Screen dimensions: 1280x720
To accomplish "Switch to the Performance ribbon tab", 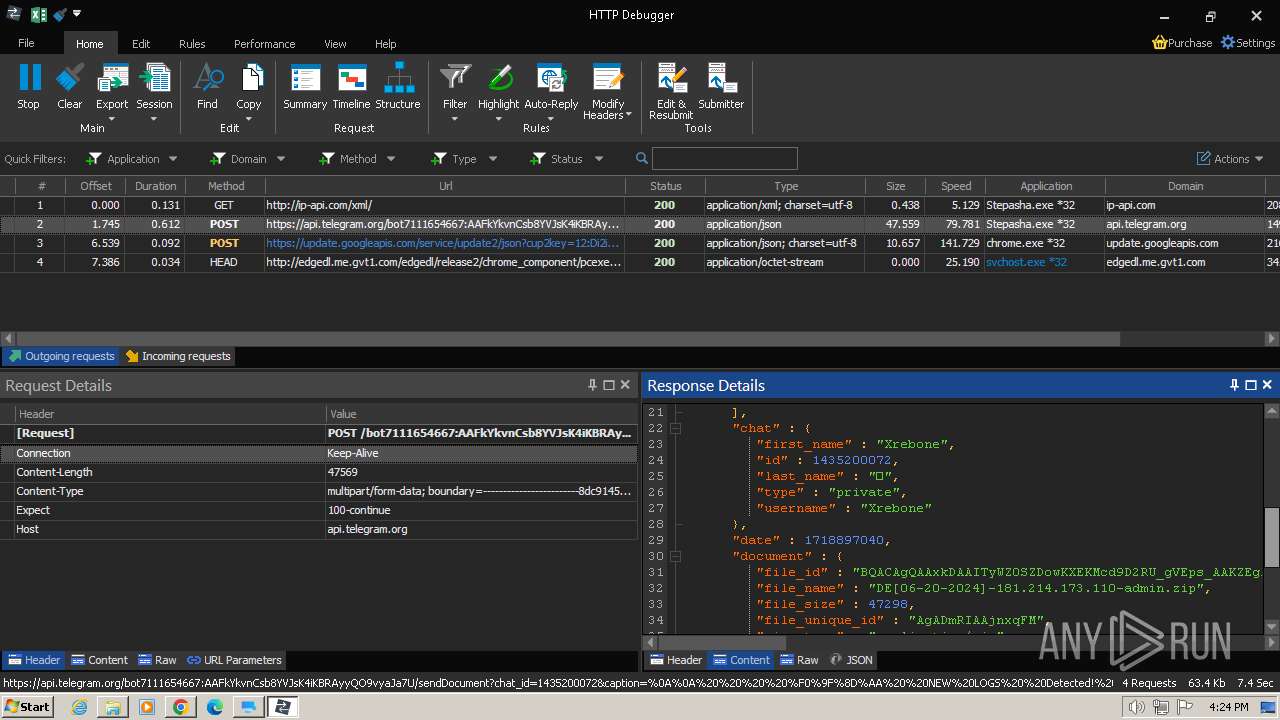I will tap(264, 44).
